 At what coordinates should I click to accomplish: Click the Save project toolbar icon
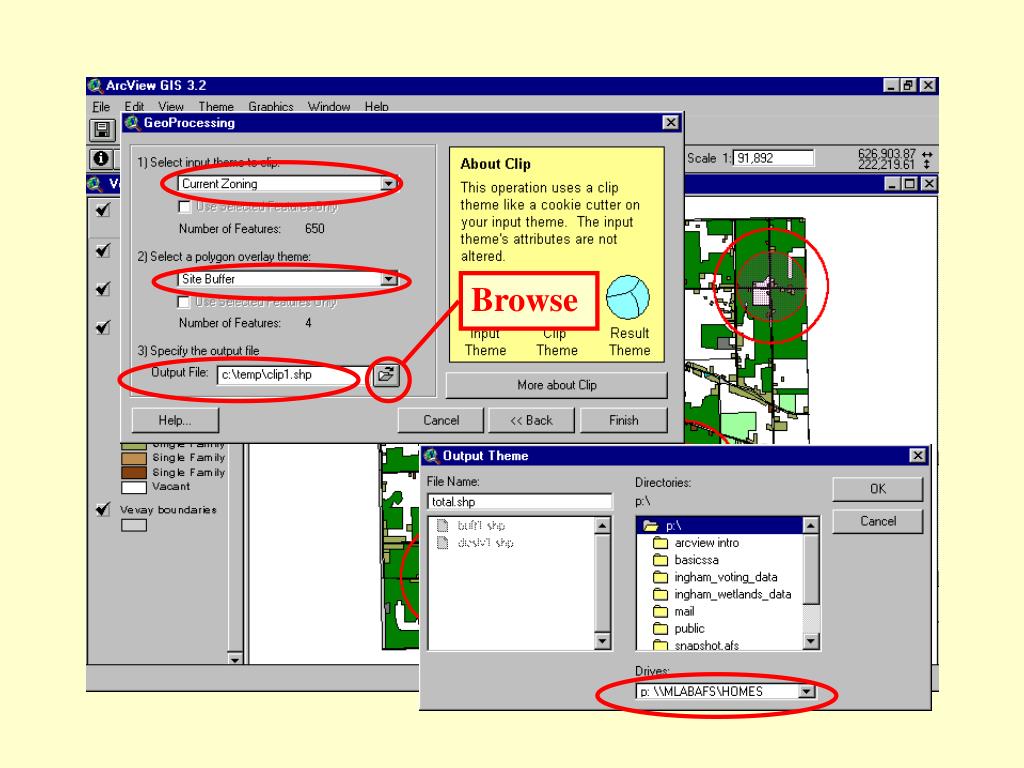(x=101, y=130)
